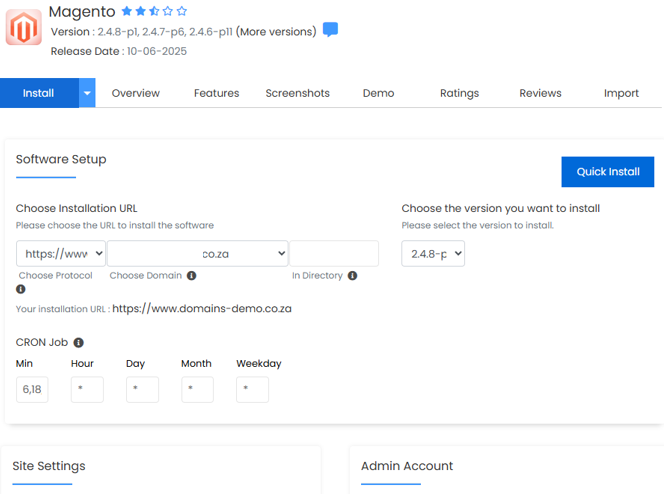Go to the Screenshots tab
Image resolution: width=664 pixels, height=494 pixels.
pos(297,93)
